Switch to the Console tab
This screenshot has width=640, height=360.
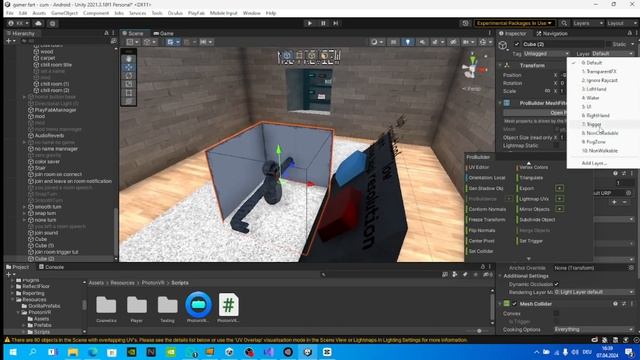(x=51, y=267)
